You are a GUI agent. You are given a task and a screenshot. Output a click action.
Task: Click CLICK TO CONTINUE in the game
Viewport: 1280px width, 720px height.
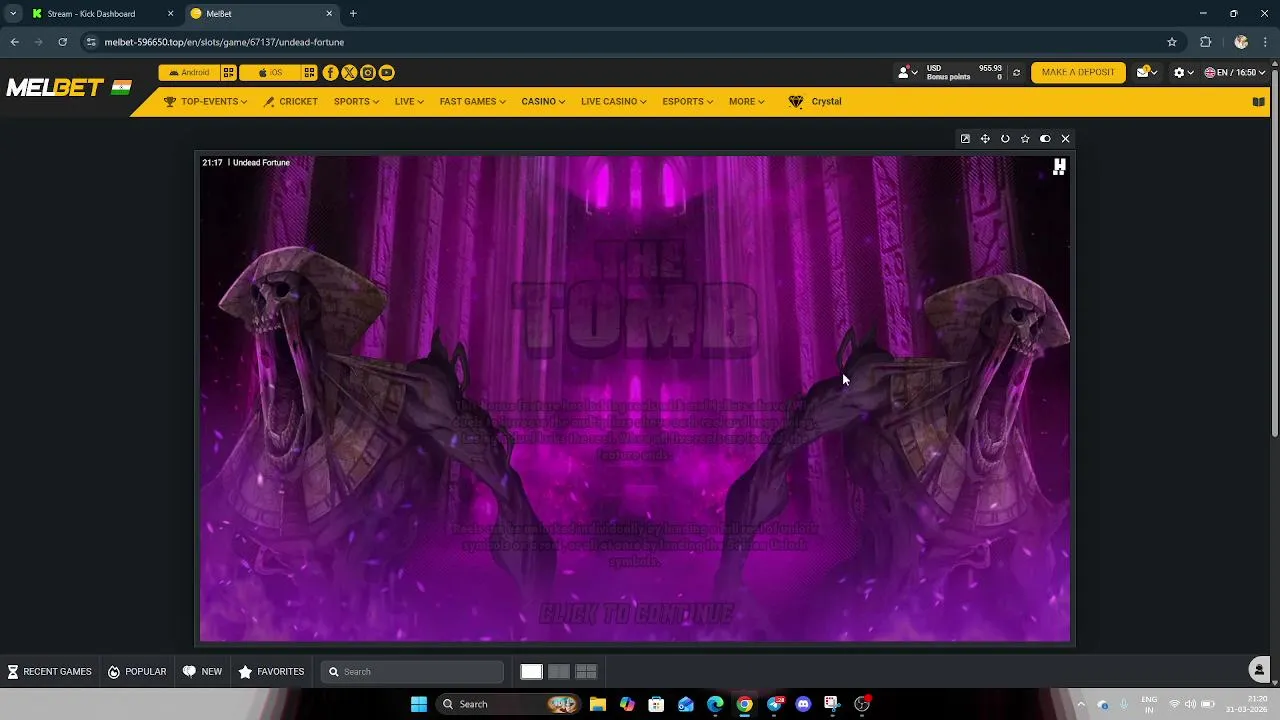pyautogui.click(x=636, y=613)
